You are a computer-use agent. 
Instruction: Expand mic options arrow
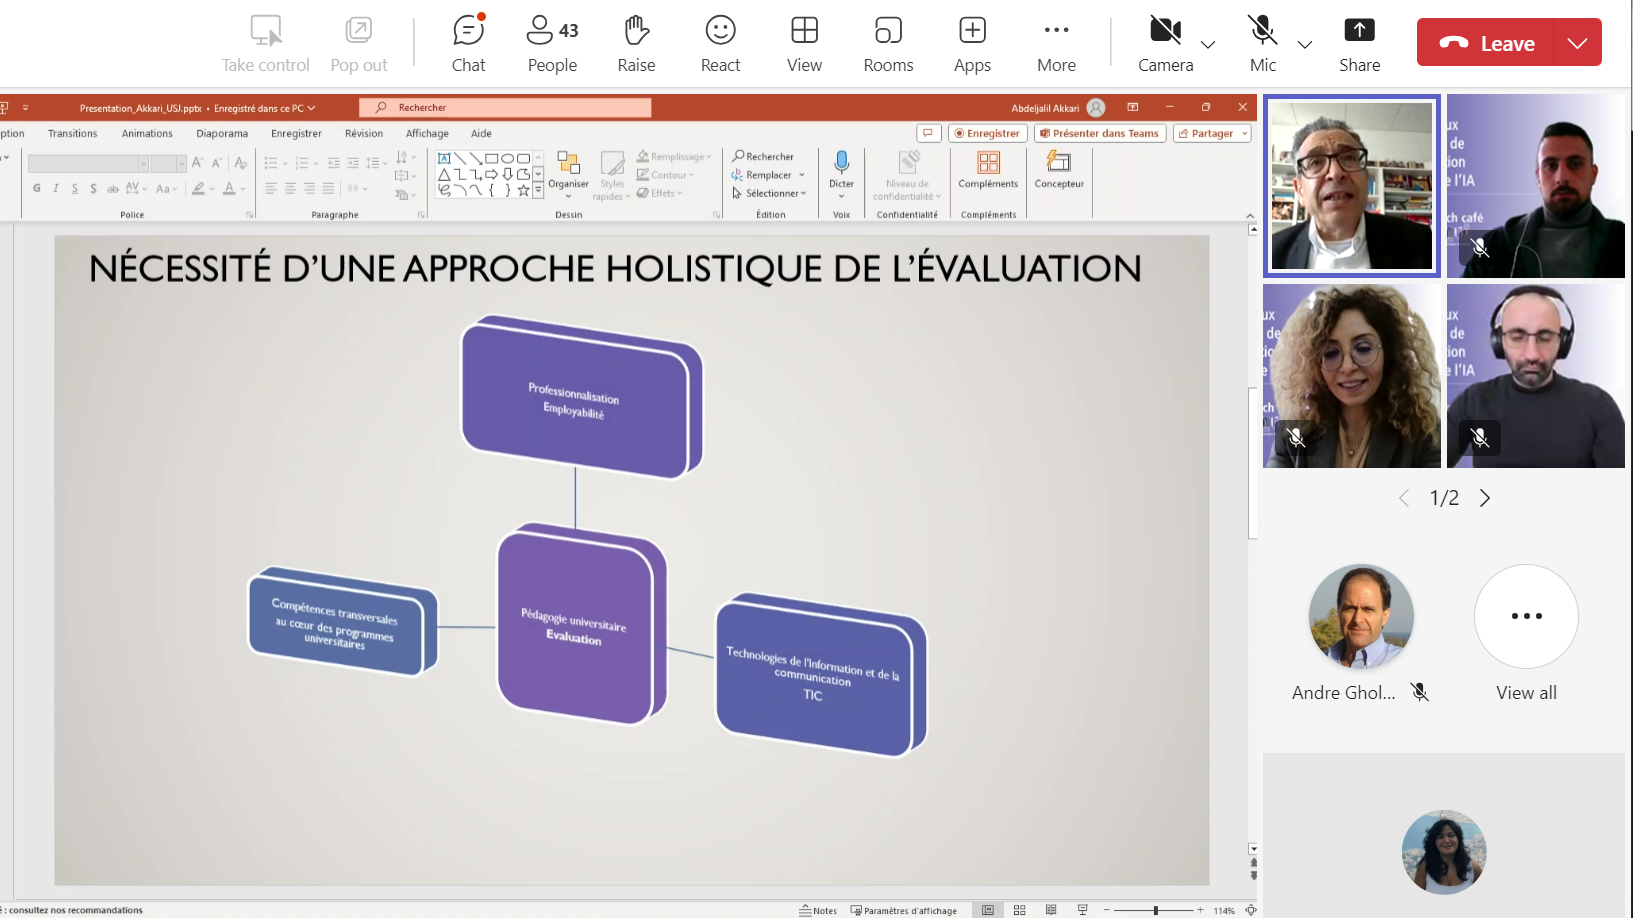point(1305,44)
